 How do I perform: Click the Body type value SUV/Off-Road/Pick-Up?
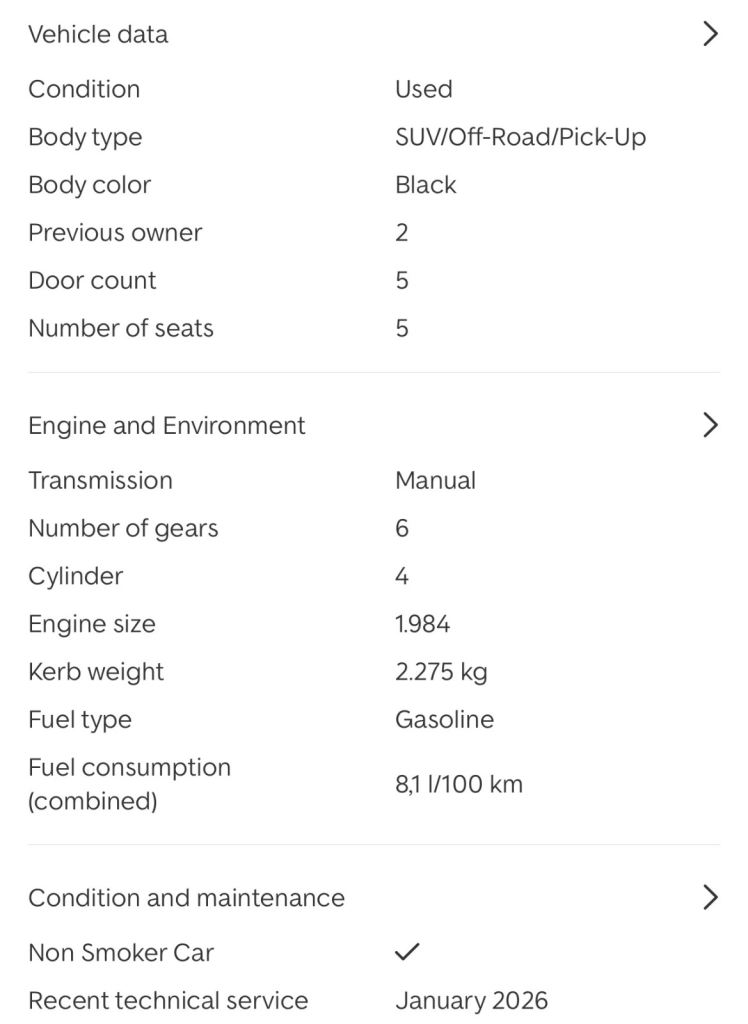point(520,137)
